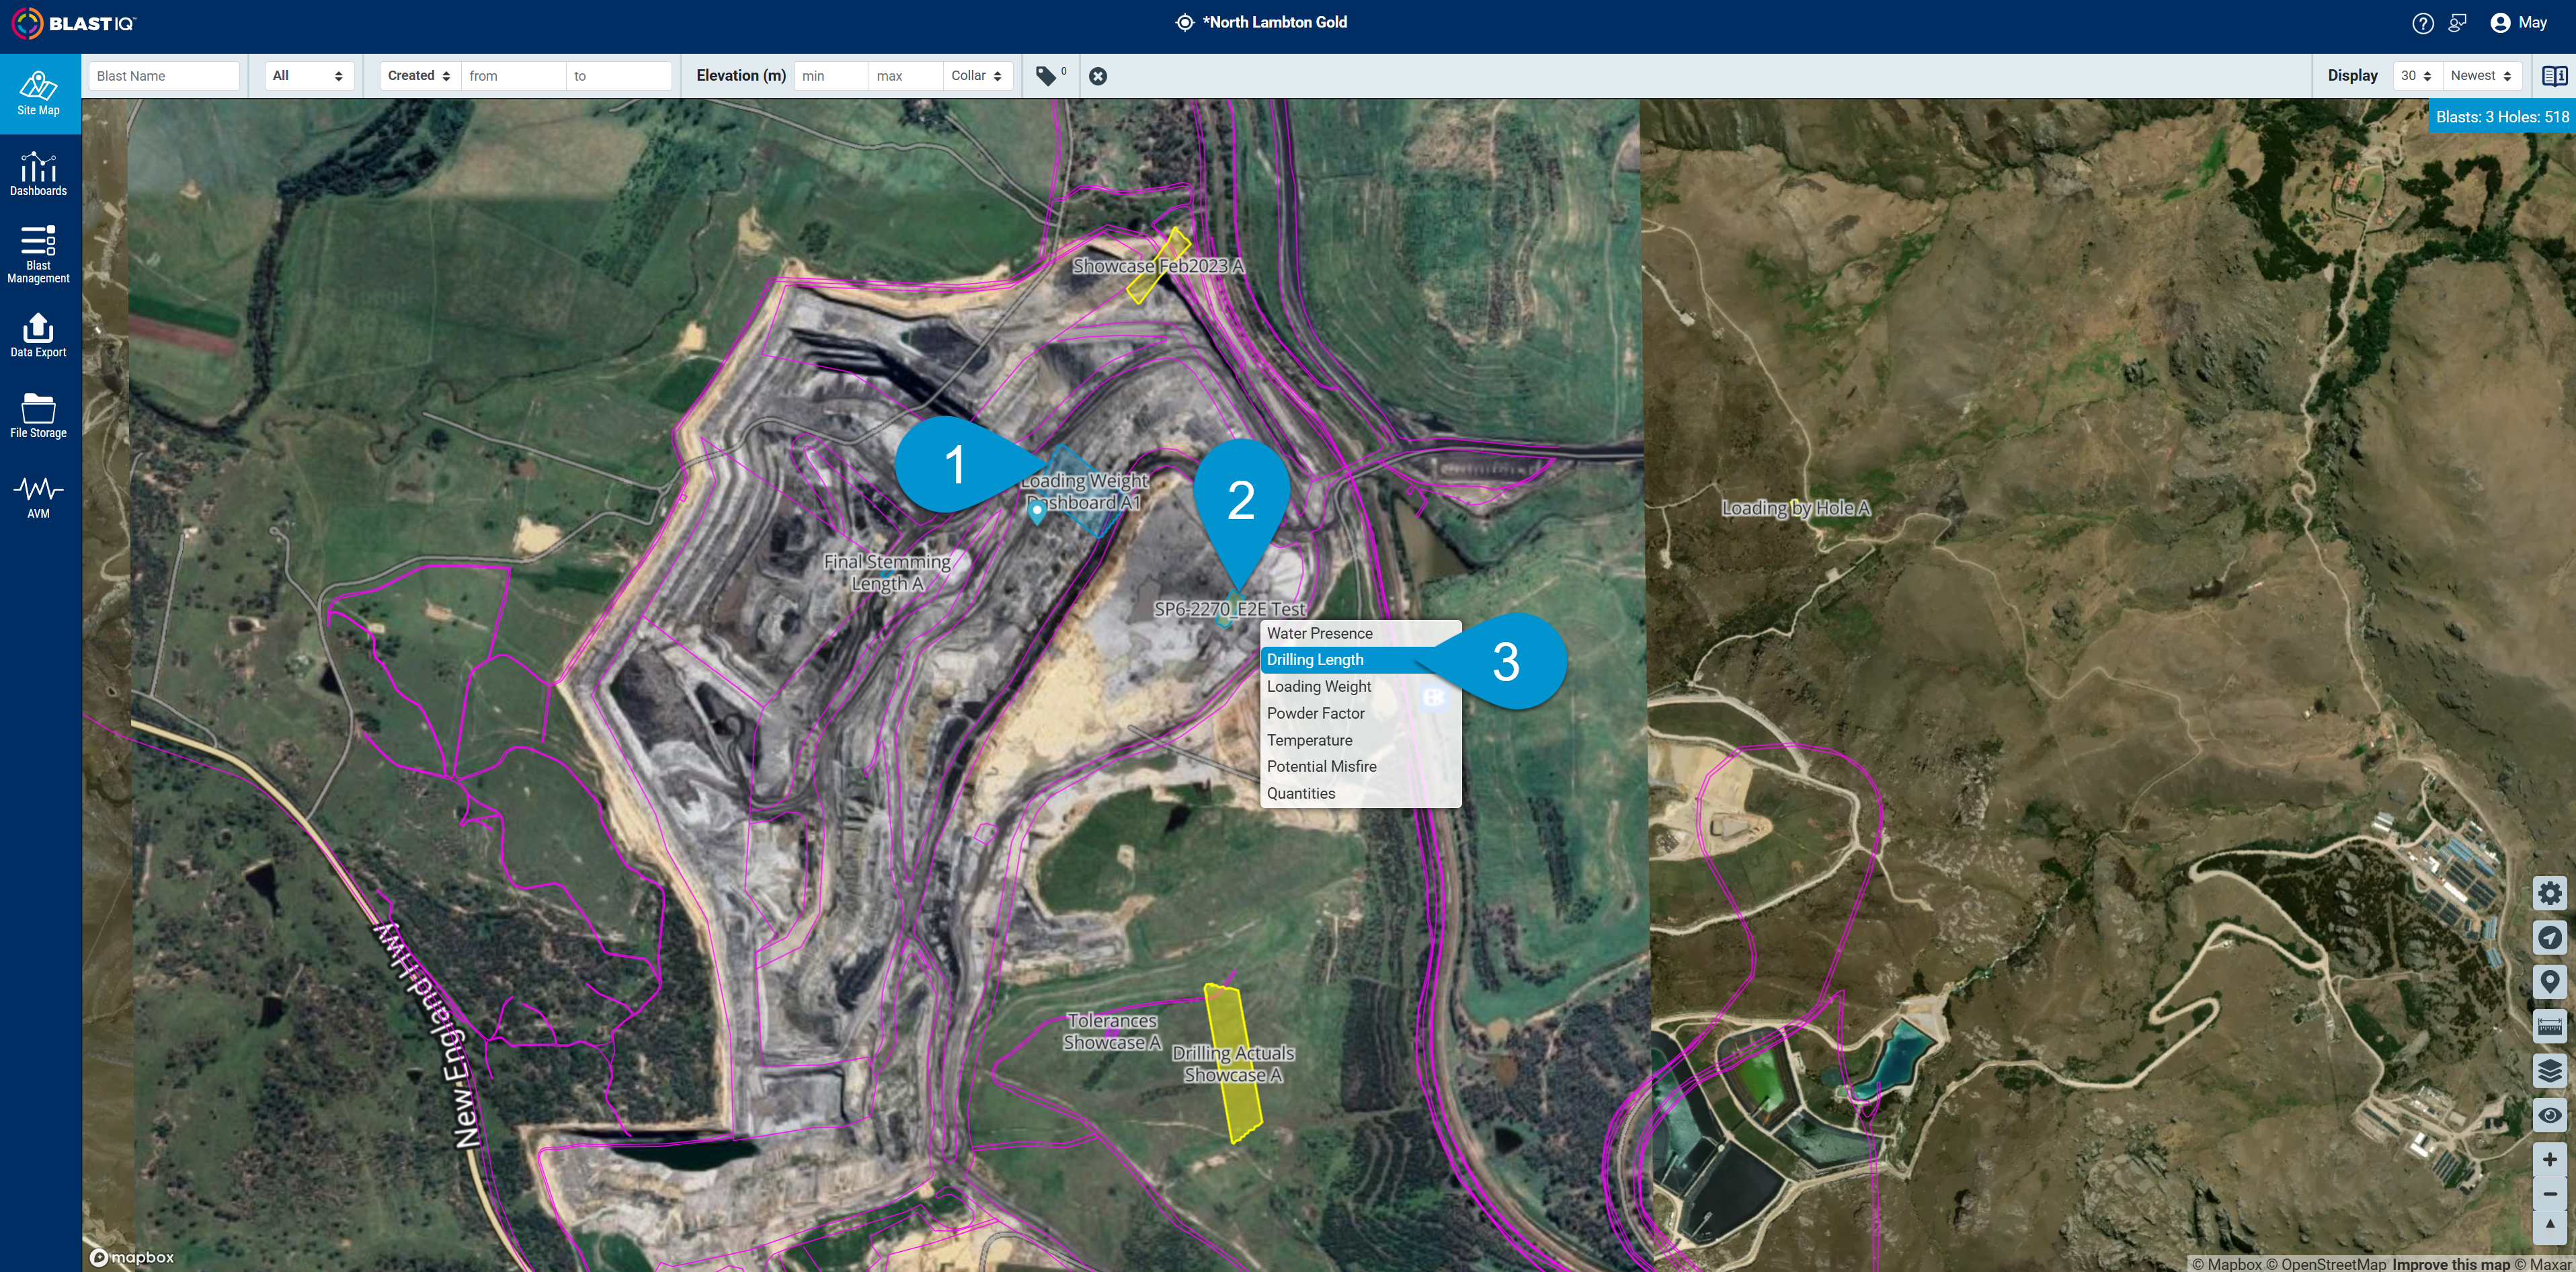The width and height of the screenshot is (2576, 1272).
Task: Click the BlastIQ logo
Action: (x=74, y=23)
